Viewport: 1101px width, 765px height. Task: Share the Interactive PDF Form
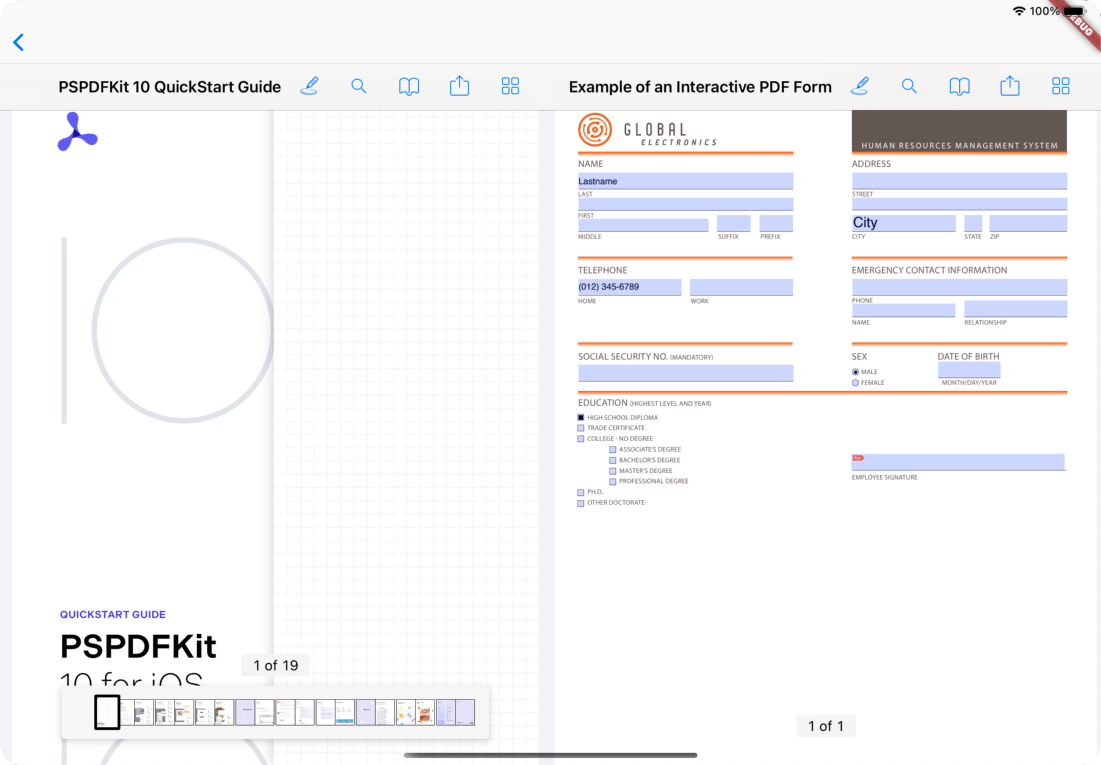(1010, 86)
